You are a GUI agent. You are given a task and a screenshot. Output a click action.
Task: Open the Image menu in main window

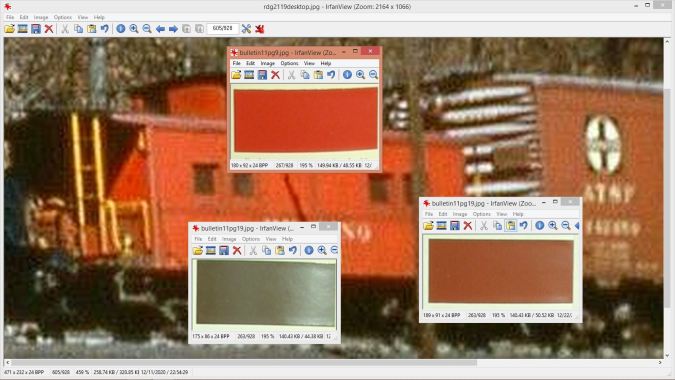point(41,17)
